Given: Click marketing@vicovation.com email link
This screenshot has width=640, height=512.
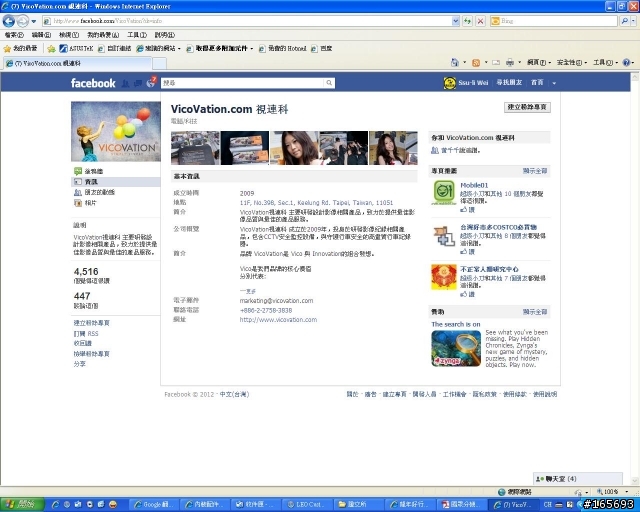Looking at the screenshot, I should (x=276, y=301).
